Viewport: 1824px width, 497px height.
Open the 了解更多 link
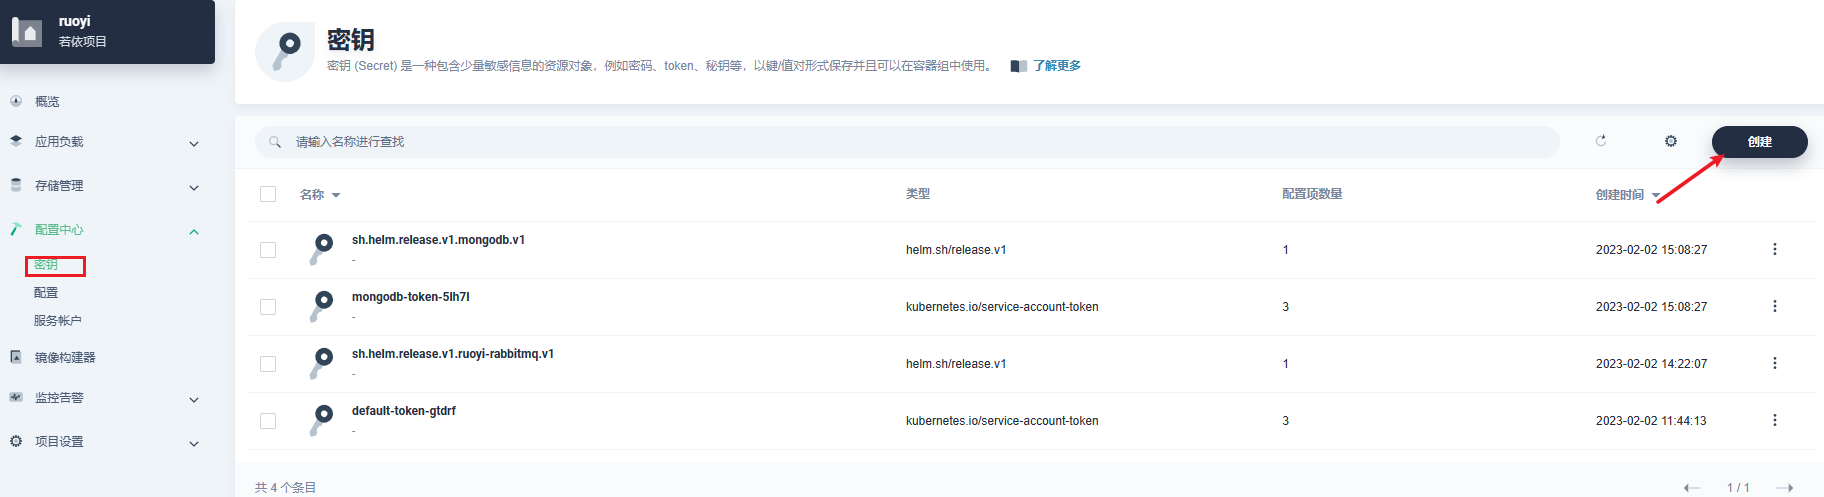coord(1056,66)
